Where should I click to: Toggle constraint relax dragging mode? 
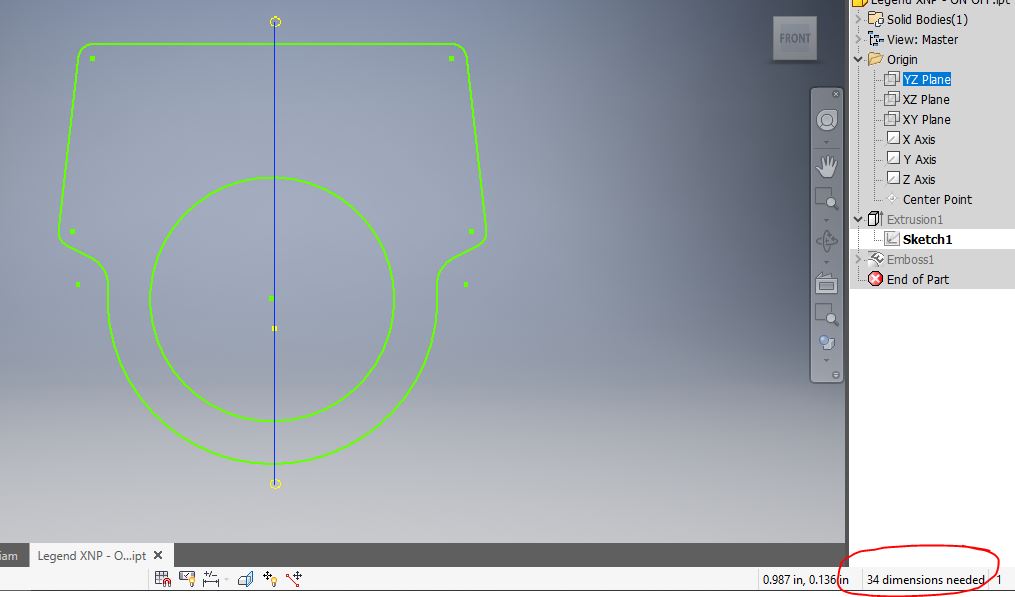tap(293, 578)
